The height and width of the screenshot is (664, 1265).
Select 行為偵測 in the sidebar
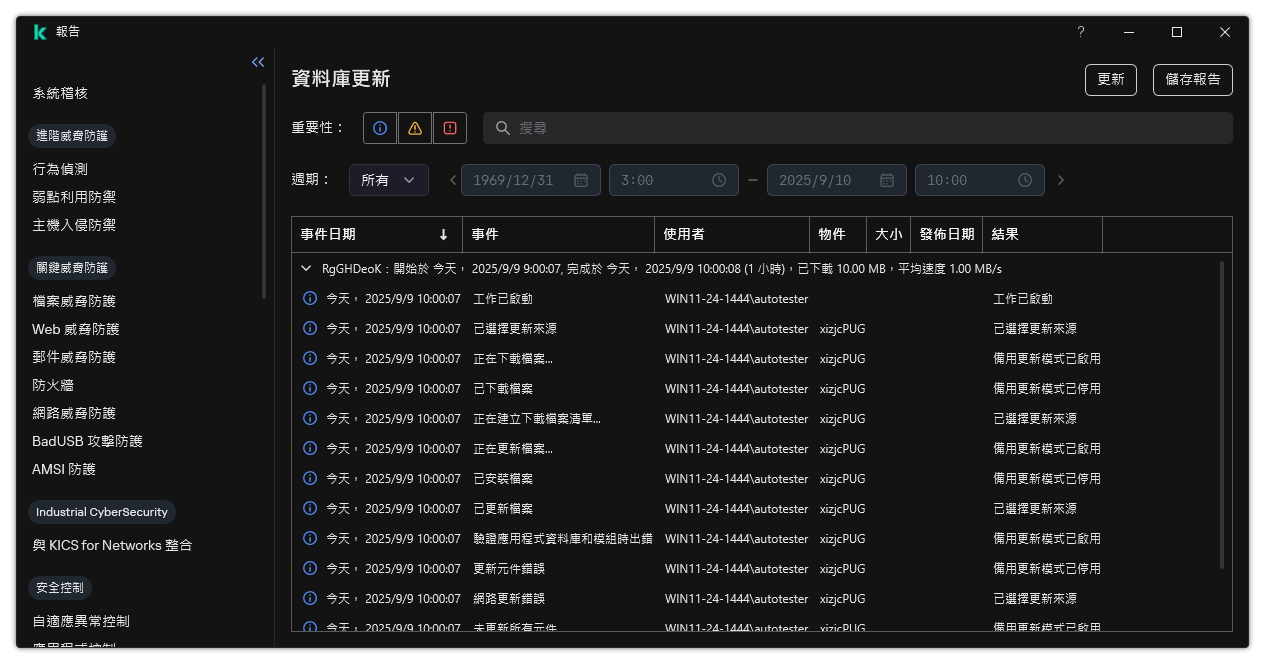(62, 168)
